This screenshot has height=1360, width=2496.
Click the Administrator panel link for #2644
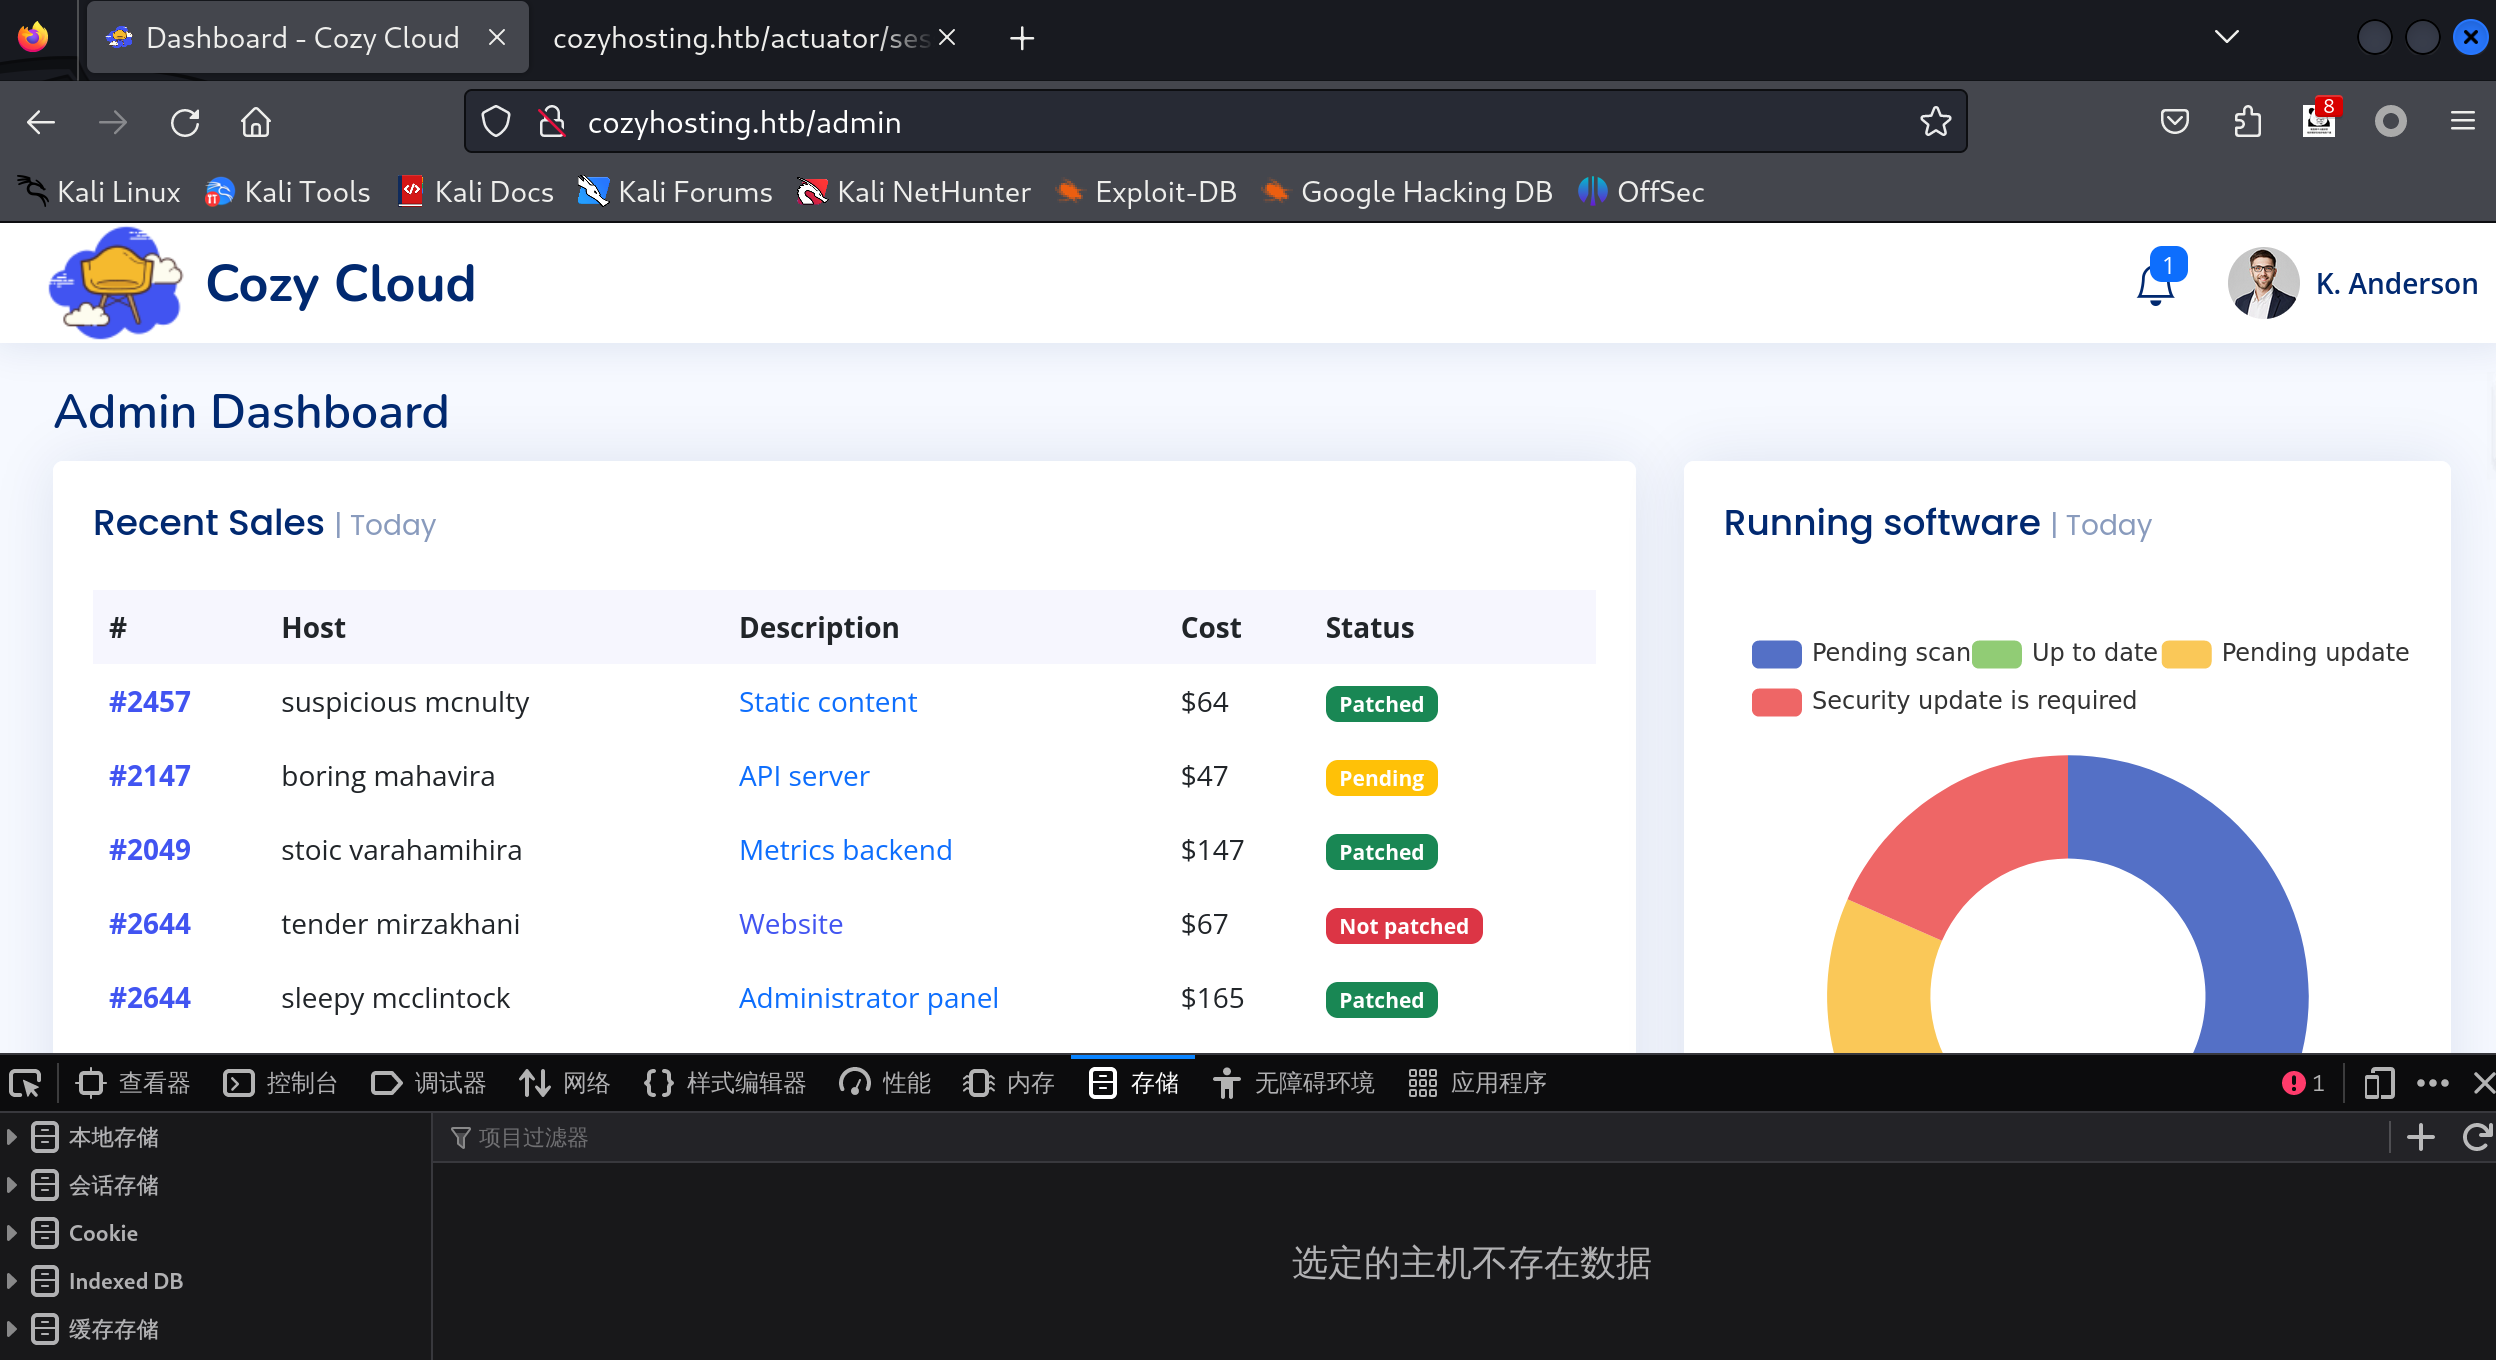867,997
